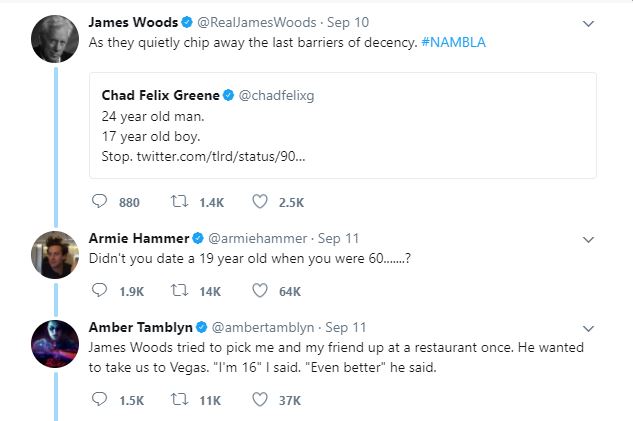Open the Amber Tamblyn display name link
The image size is (633, 421).
(x=141, y=327)
